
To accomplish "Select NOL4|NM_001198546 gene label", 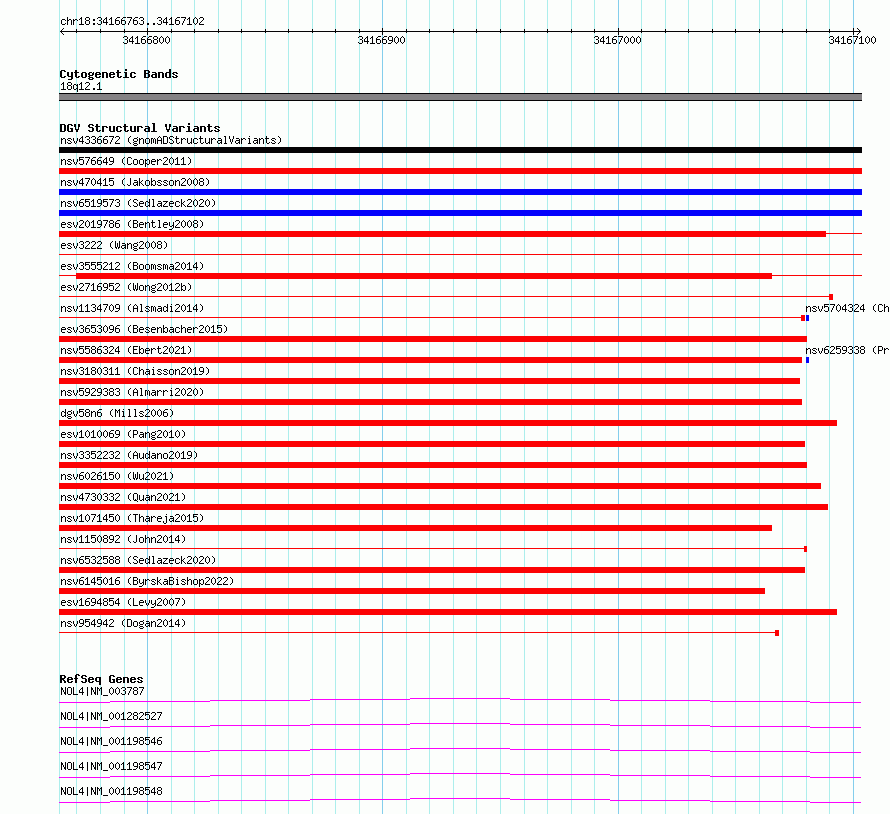I will point(111,741).
